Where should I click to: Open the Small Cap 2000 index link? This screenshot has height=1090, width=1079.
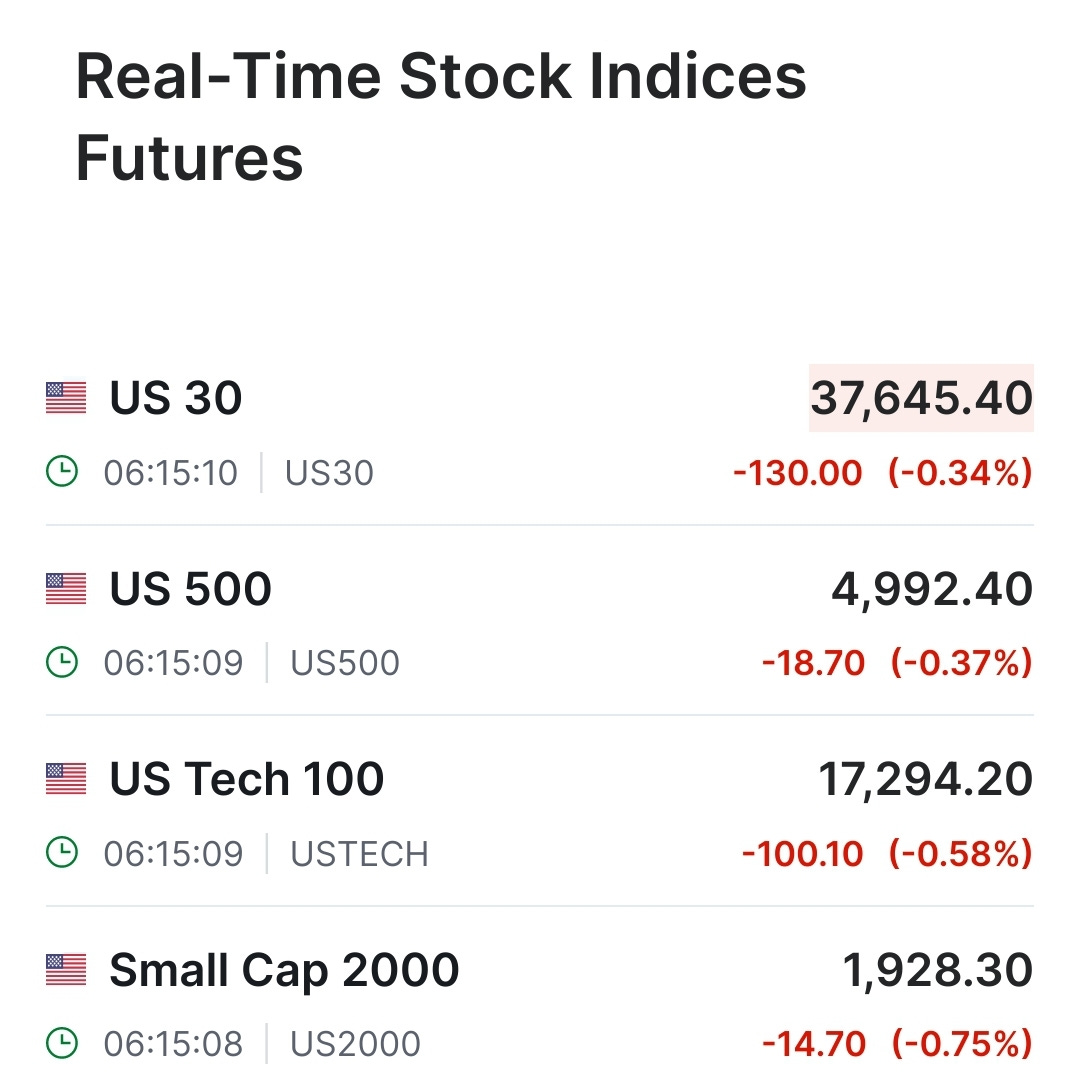point(284,970)
